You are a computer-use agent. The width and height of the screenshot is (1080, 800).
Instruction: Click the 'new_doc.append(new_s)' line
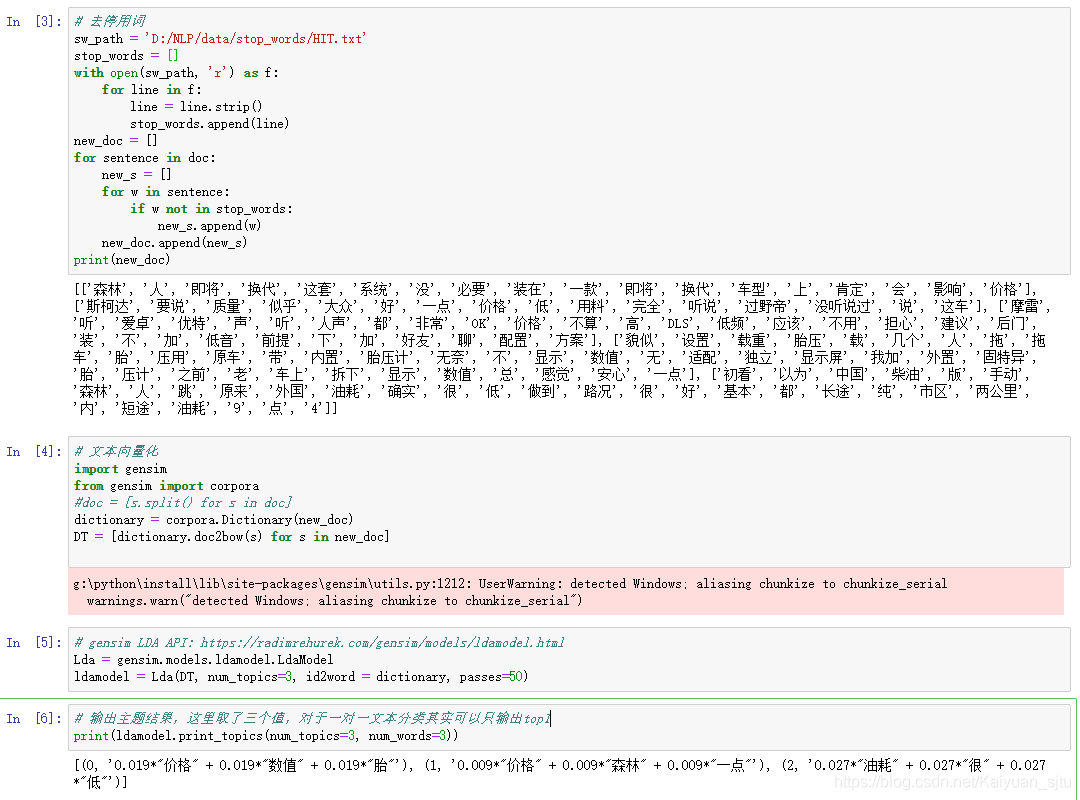coord(174,243)
